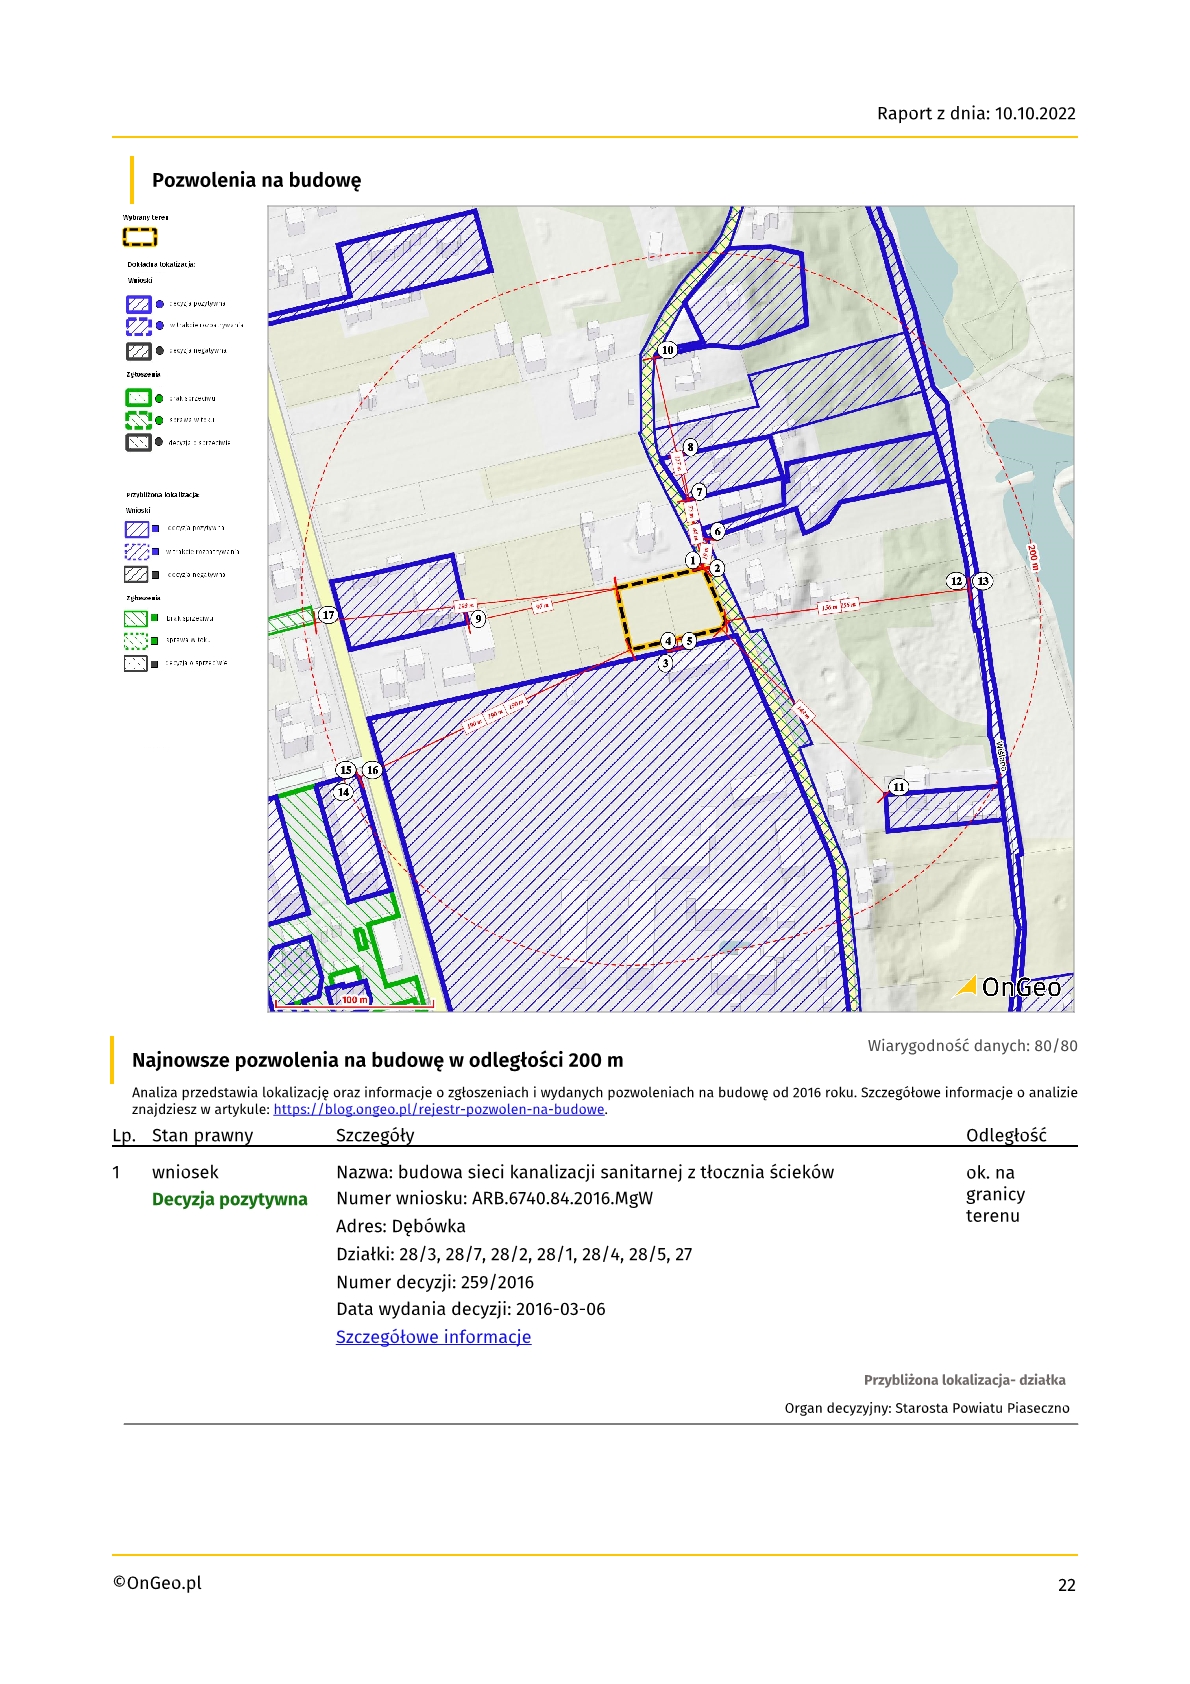Click the OnGeo logo on the map

(1009, 986)
